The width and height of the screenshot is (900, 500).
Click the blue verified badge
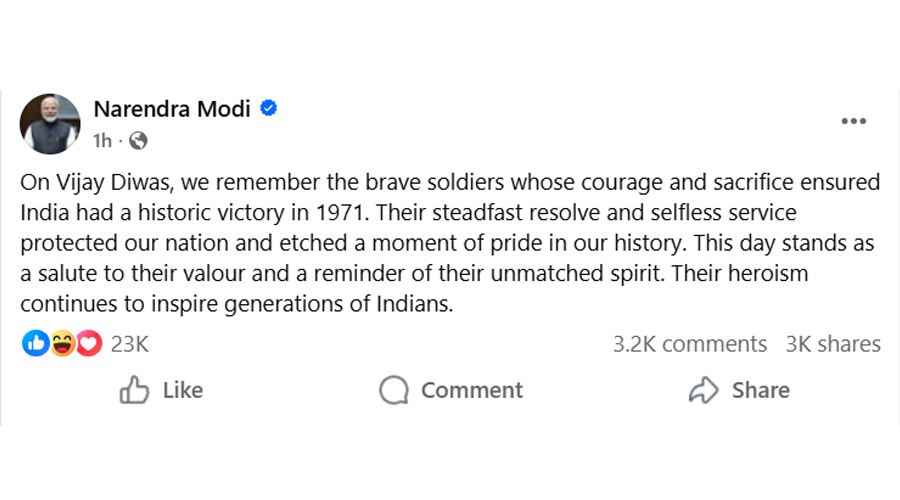pos(268,108)
